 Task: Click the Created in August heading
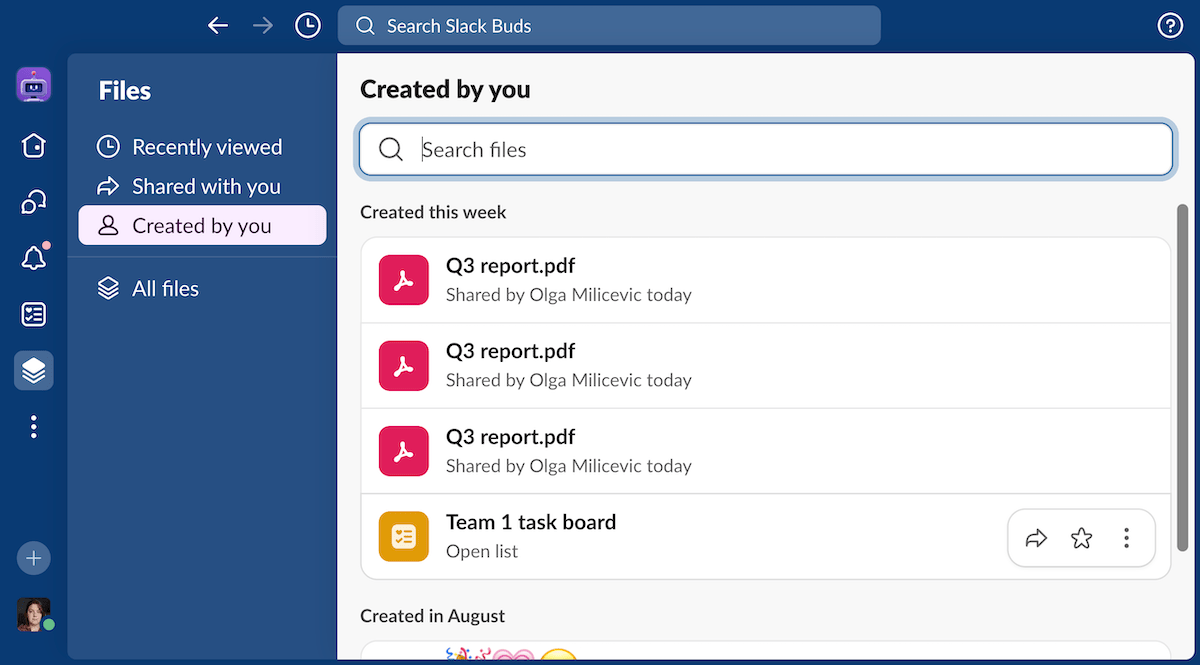432,616
